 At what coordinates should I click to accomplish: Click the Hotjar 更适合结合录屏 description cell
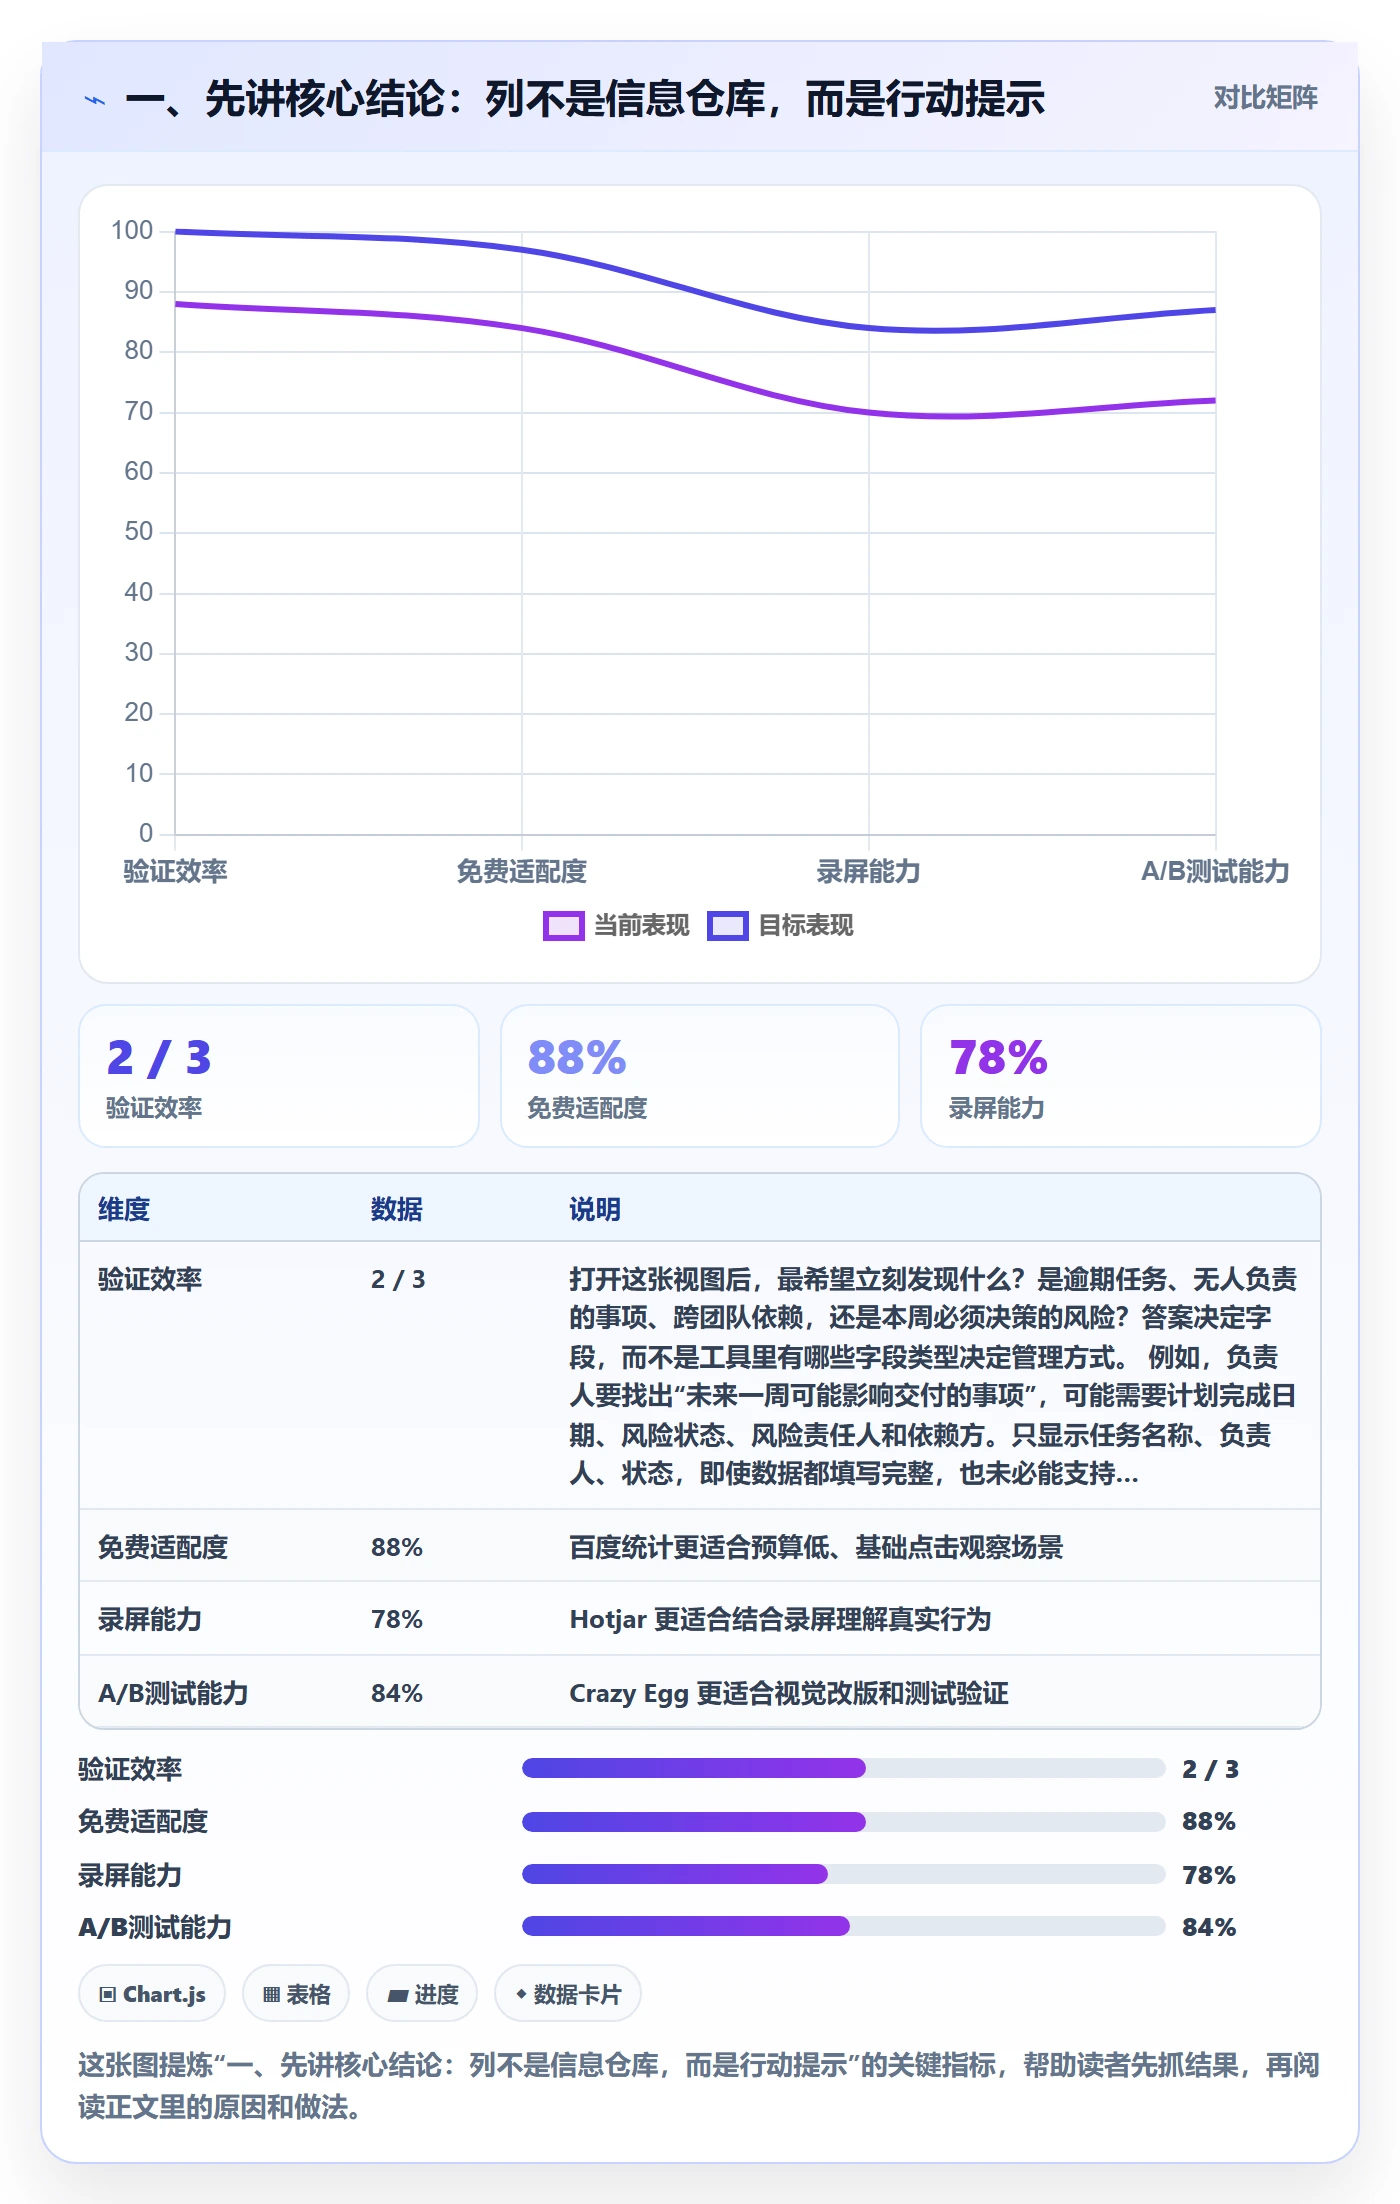(x=780, y=1619)
